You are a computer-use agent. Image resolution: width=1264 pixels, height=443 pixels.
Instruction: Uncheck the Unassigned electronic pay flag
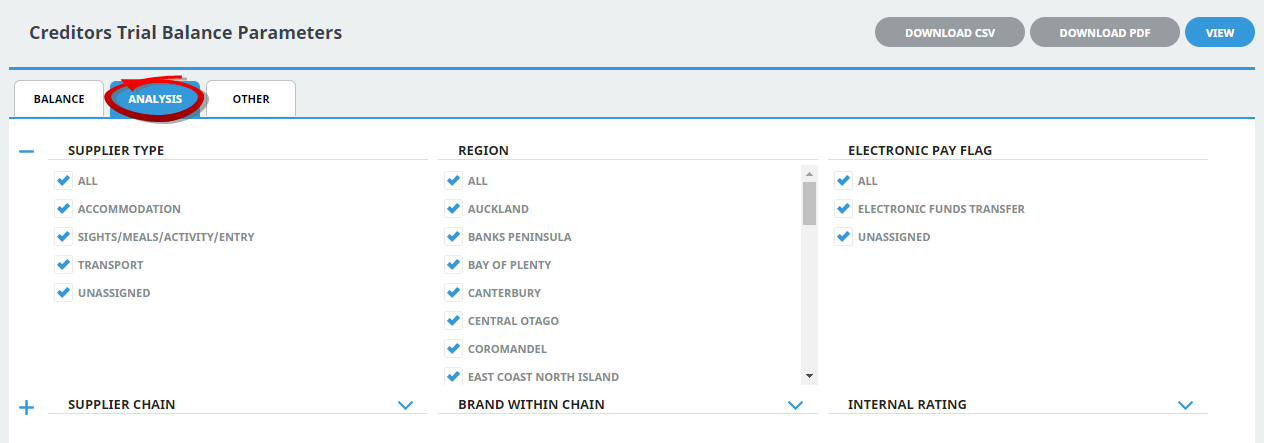click(844, 237)
